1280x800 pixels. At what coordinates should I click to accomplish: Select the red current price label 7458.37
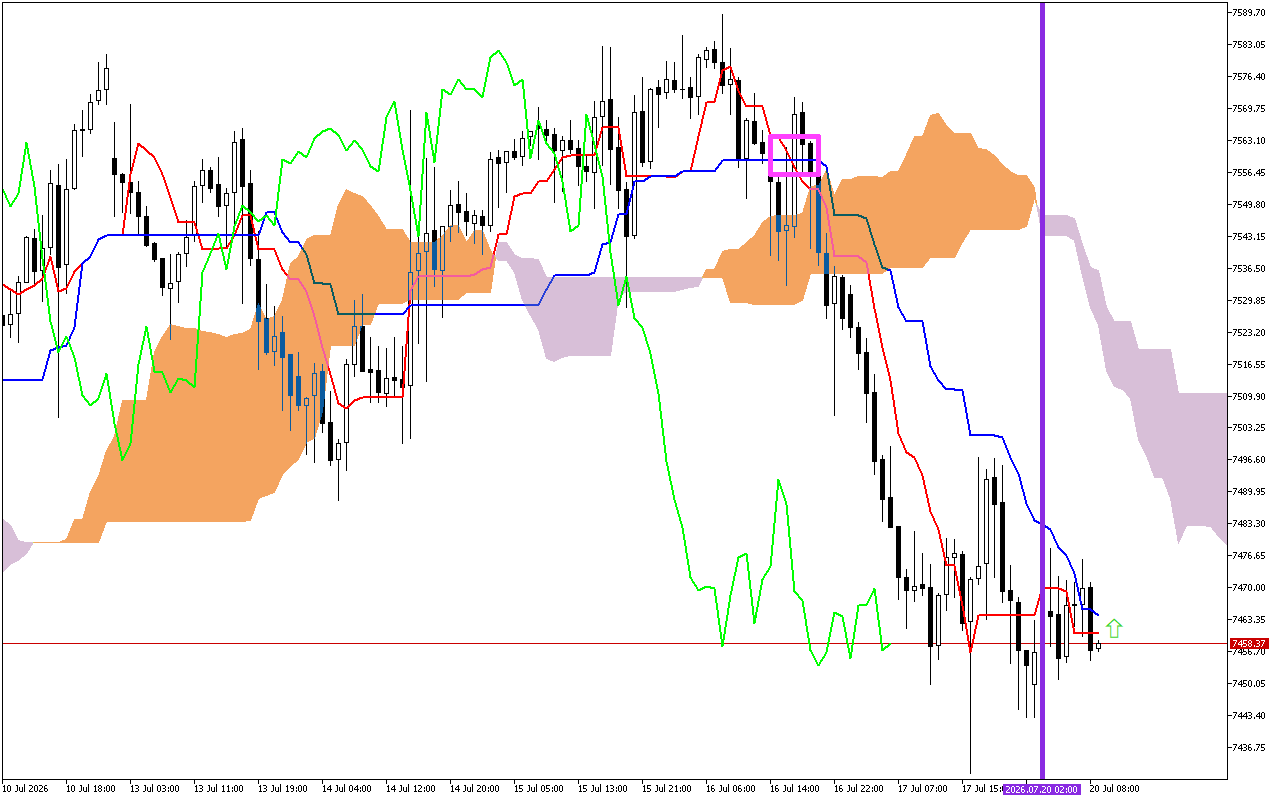click(1249, 643)
